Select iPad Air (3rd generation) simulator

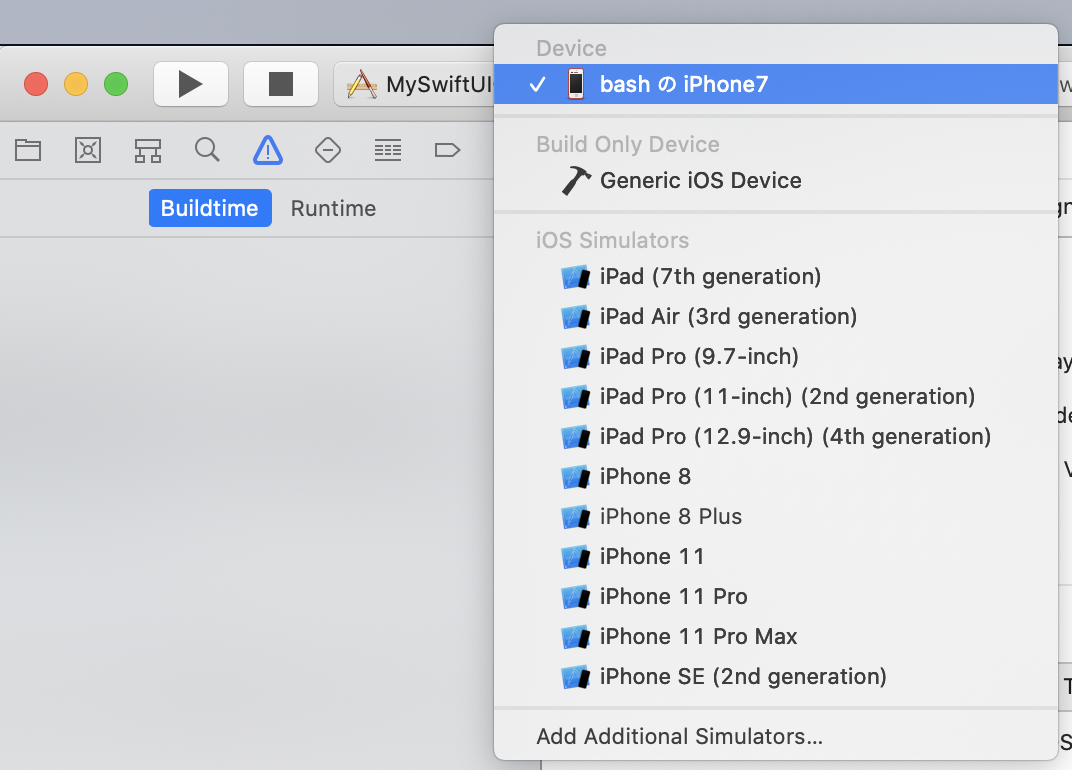point(776,317)
